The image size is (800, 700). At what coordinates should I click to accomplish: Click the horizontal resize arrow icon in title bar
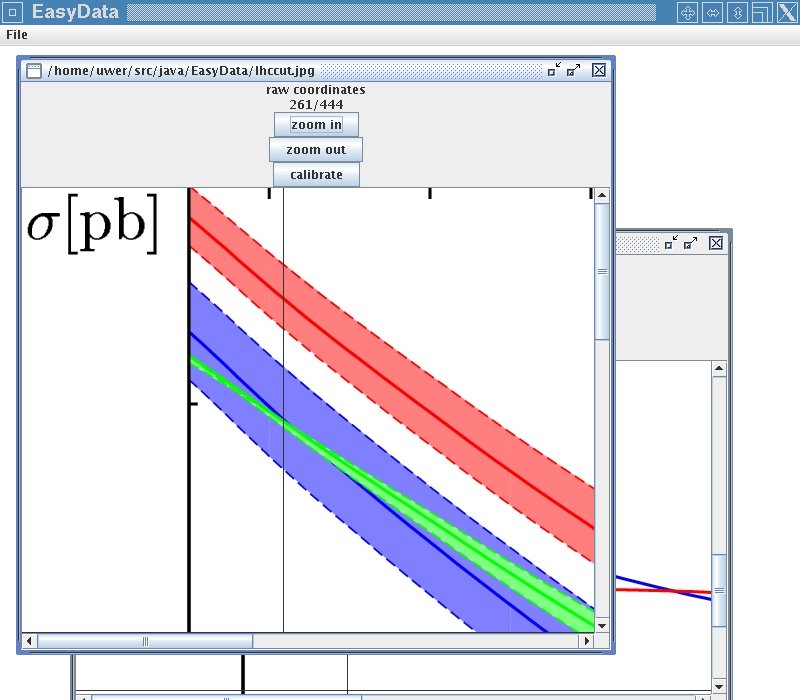coord(712,12)
